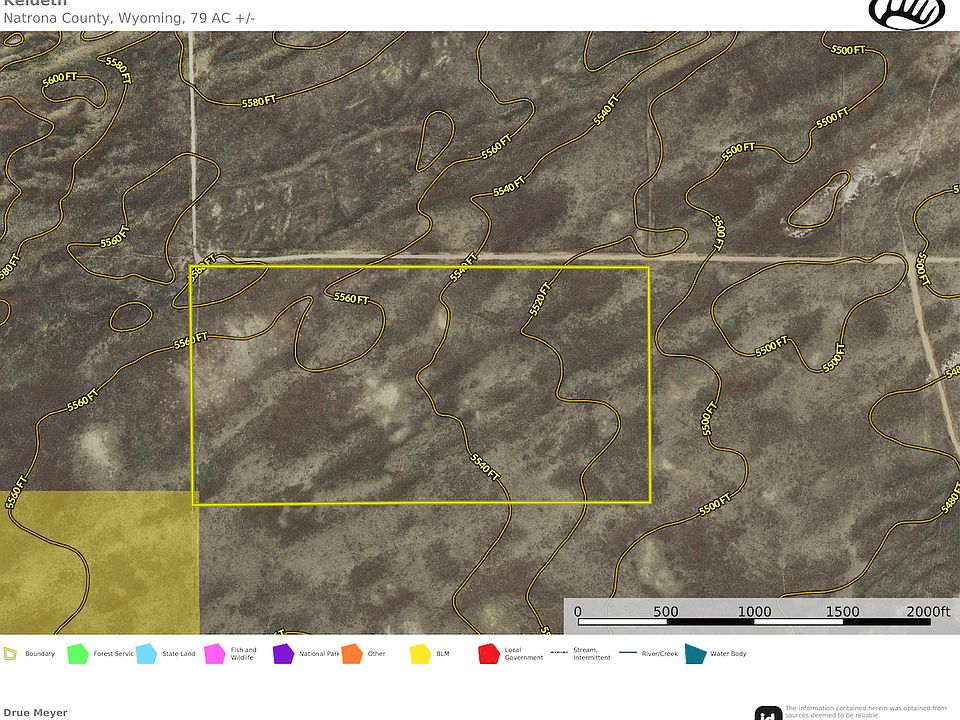Pick the pink Fish and Wildlife swatch
960x720 pixels.
click(215, 654)
